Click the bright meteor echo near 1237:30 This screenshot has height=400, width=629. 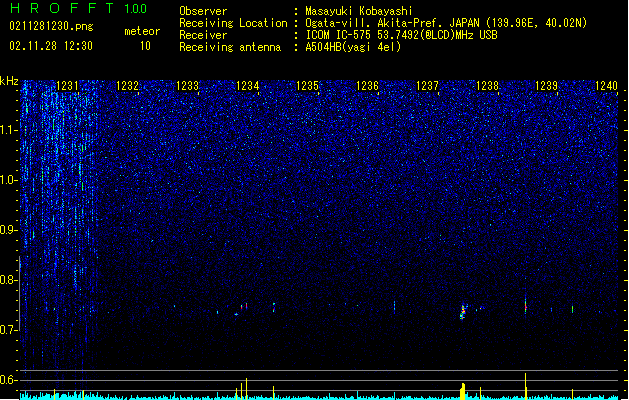pyautogui.click(x=463, y=312)
